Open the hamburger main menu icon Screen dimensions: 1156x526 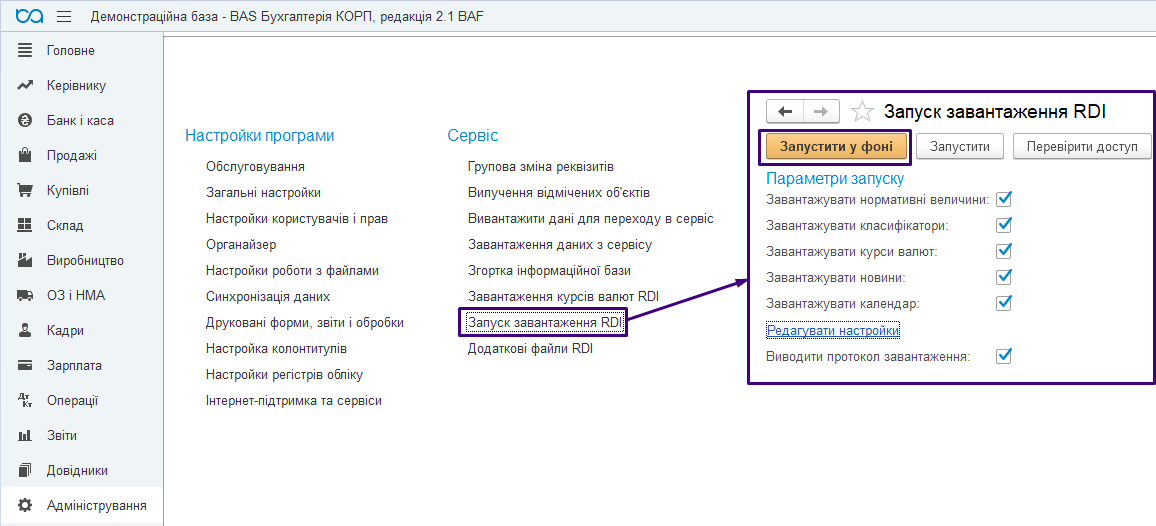[64, 16]
